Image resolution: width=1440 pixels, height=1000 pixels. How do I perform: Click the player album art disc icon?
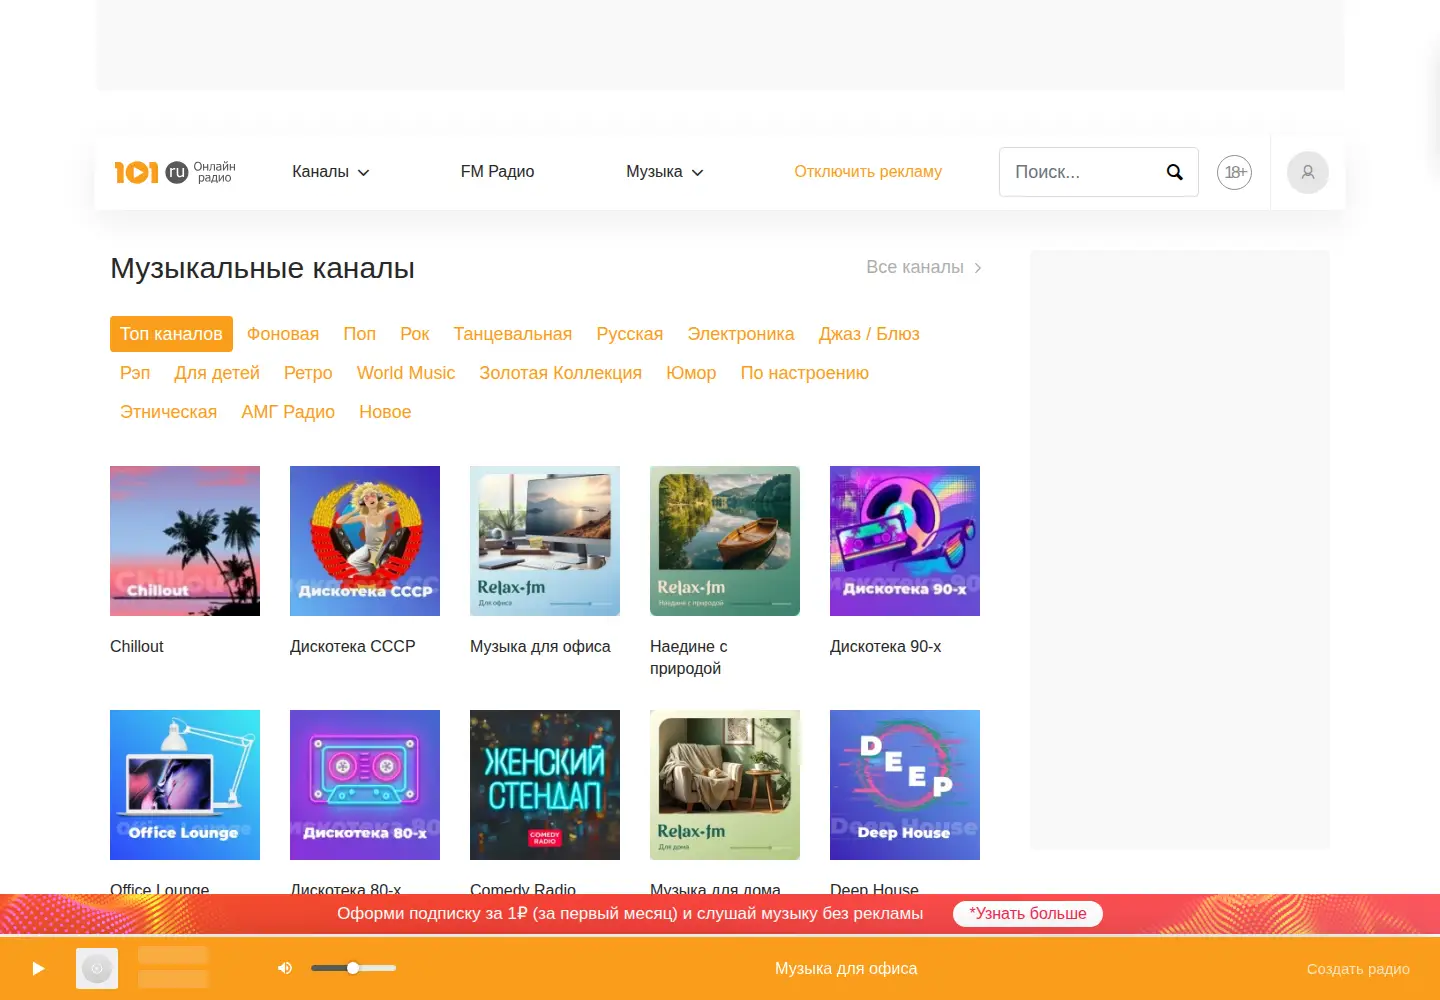point(97,968)
